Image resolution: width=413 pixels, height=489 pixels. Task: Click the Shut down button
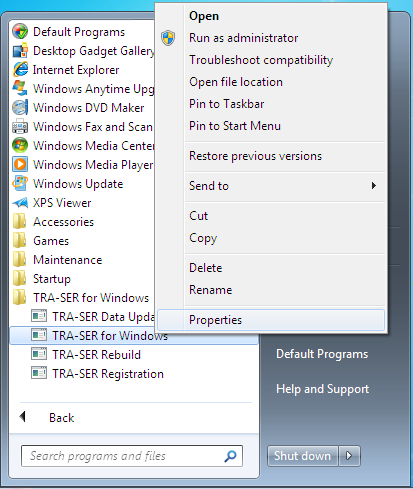coord(303,456)
